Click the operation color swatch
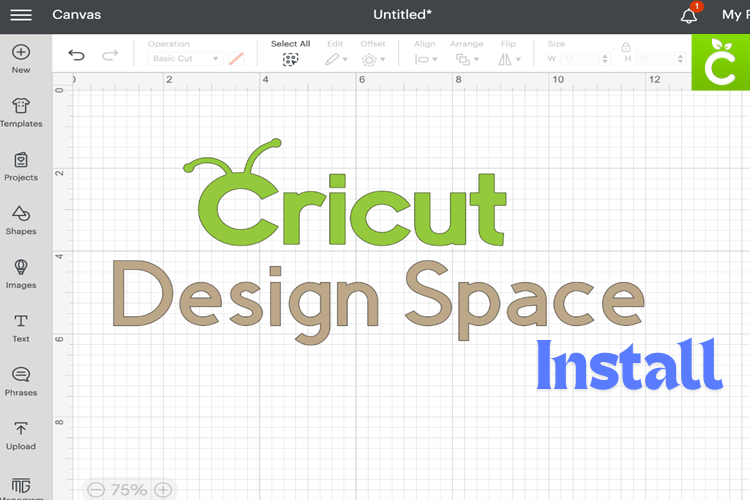The width and height of the screenshot is (750, 500). [x=236, y=59]
